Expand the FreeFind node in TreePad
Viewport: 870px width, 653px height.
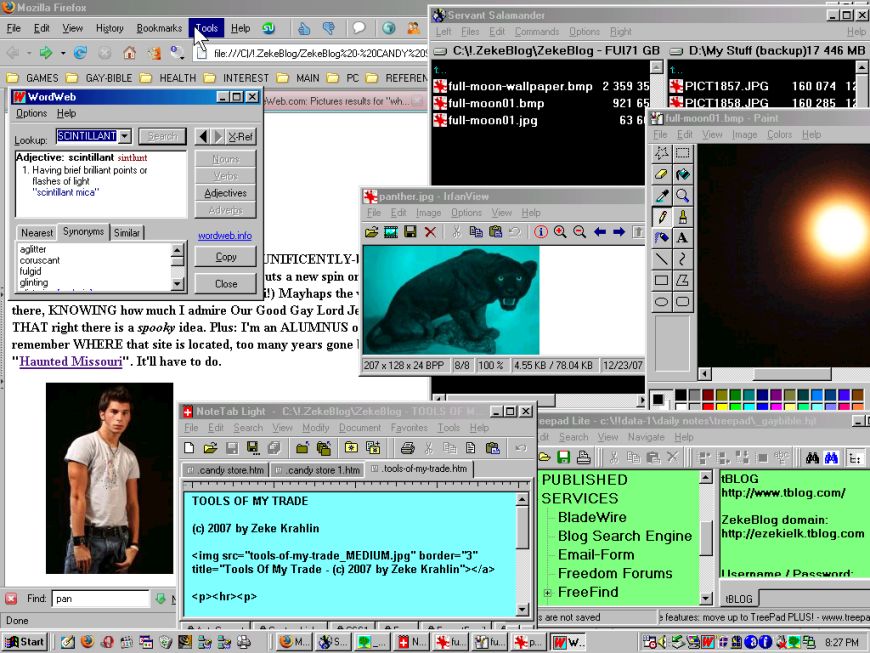pyautogui.click(x=548, y=593)
